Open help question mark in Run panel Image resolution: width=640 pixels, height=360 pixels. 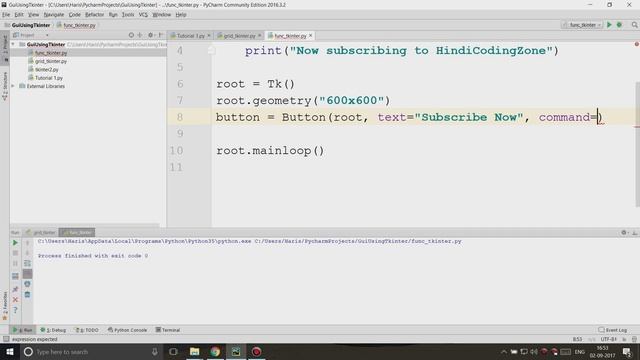15,310
